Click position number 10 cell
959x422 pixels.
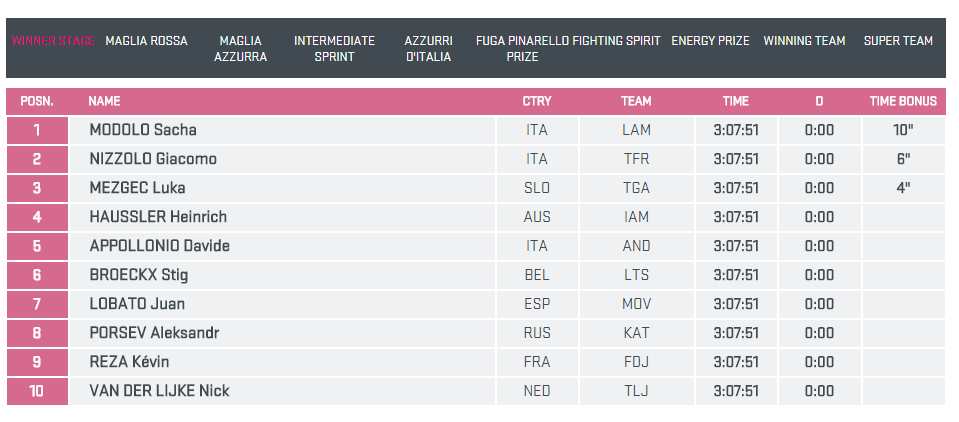pos(37,391)
